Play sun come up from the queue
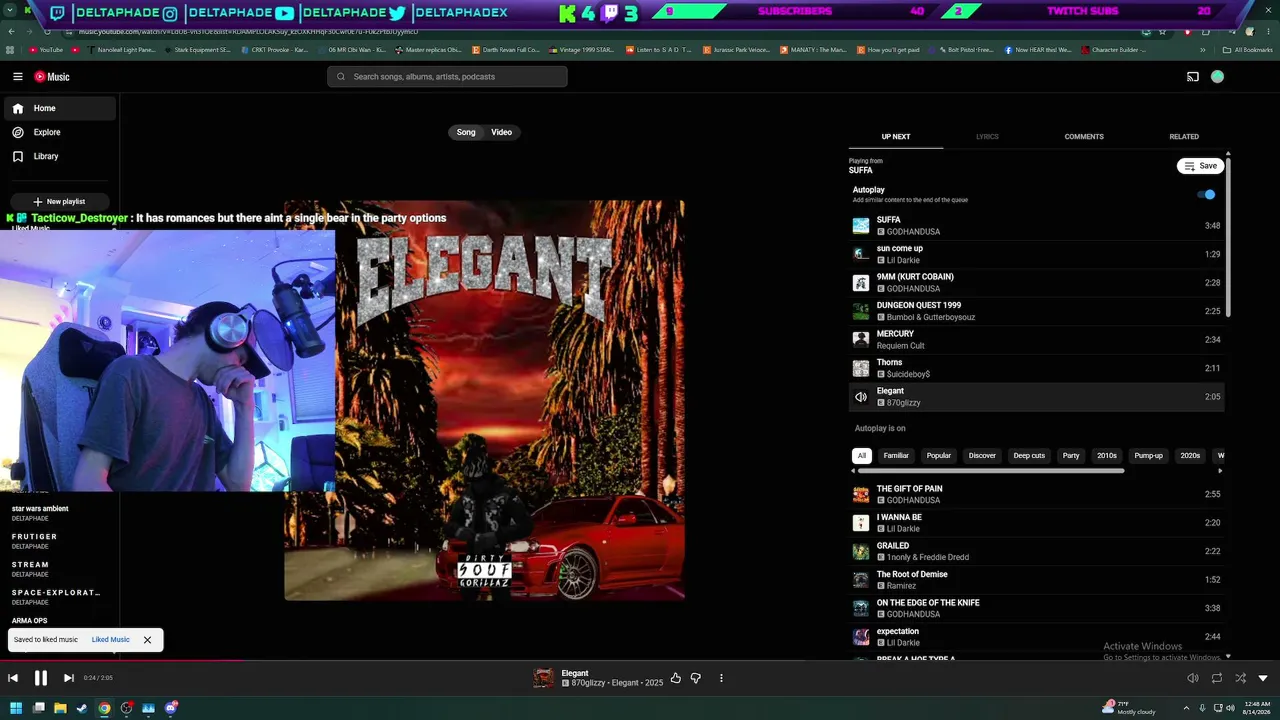This screenshot has width=1280, height=720. (1036, 254)
